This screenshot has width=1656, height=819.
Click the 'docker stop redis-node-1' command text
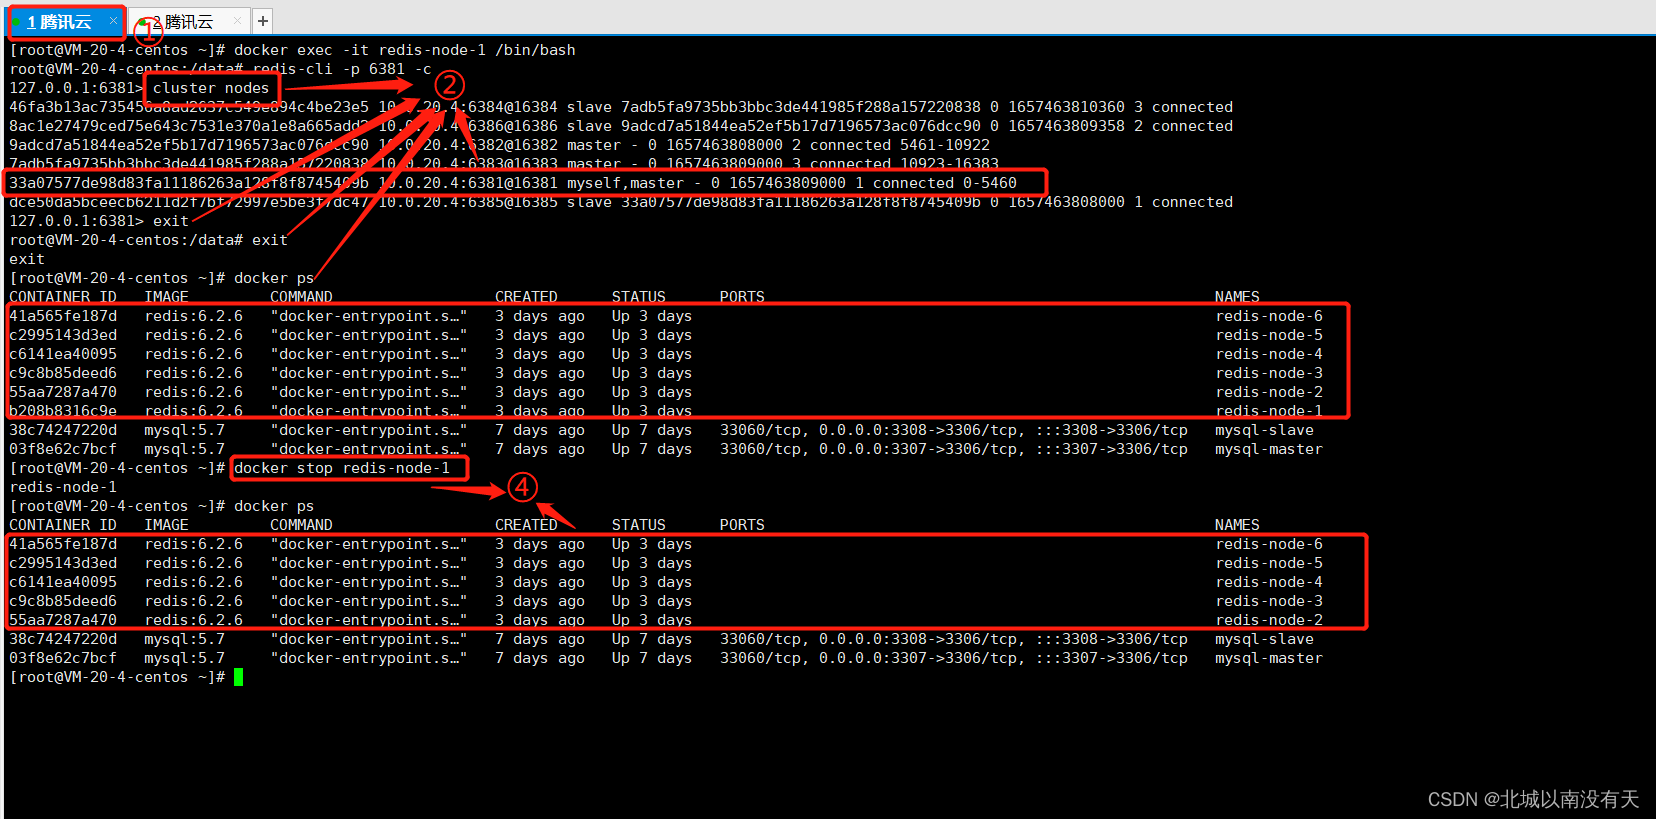coord(342,468)
